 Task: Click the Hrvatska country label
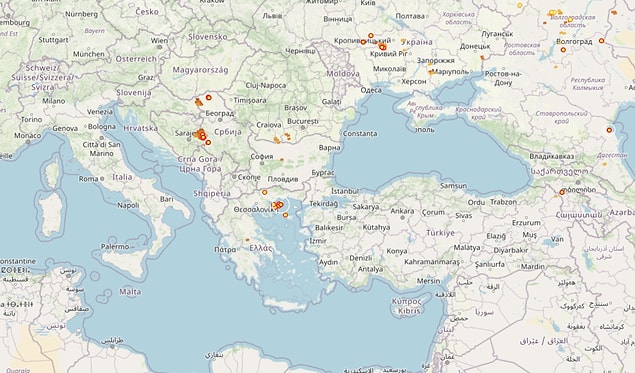pos(141,128)
